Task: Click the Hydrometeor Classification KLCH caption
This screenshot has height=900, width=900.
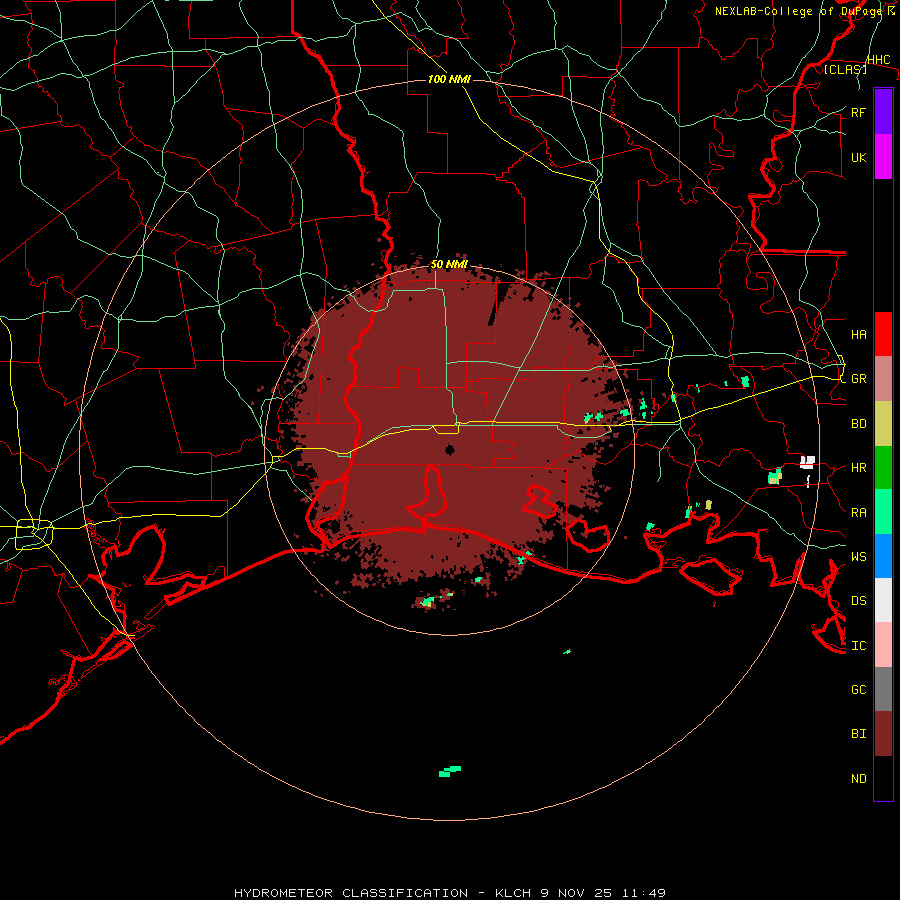Action: 449,893
